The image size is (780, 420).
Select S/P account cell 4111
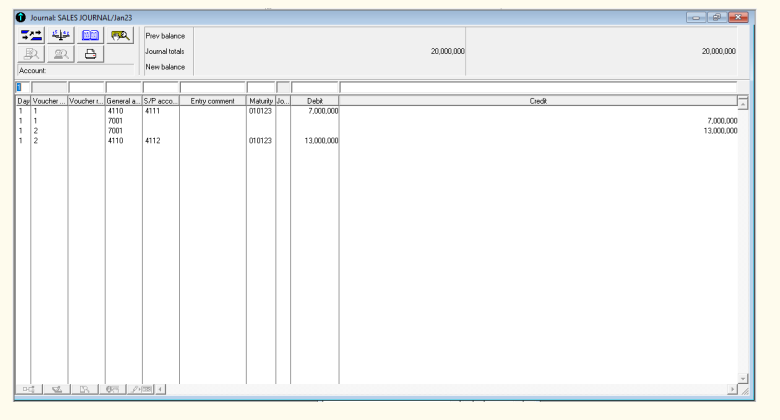pyautogui.click(x=152, y=111)
